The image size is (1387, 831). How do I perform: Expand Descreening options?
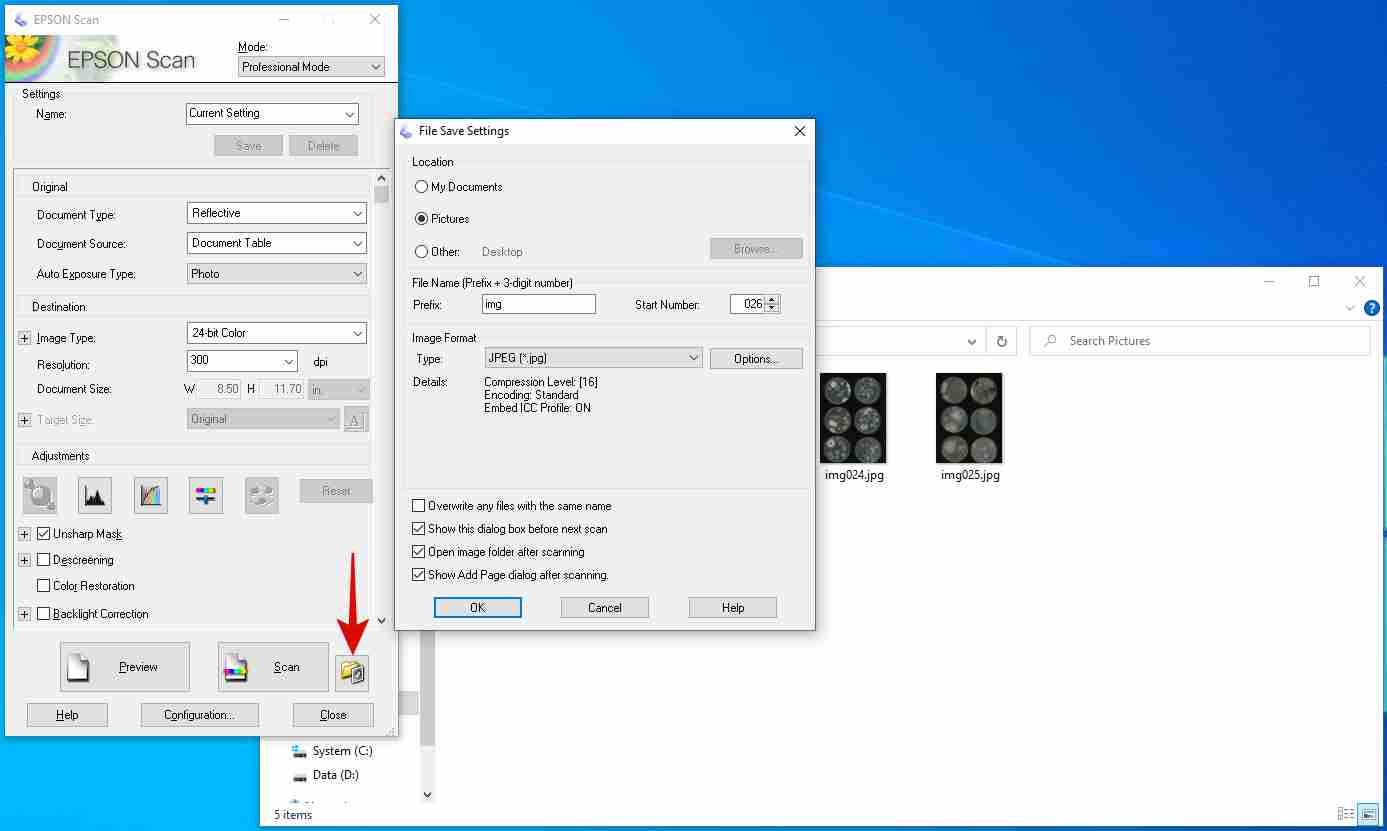point(25,560)
